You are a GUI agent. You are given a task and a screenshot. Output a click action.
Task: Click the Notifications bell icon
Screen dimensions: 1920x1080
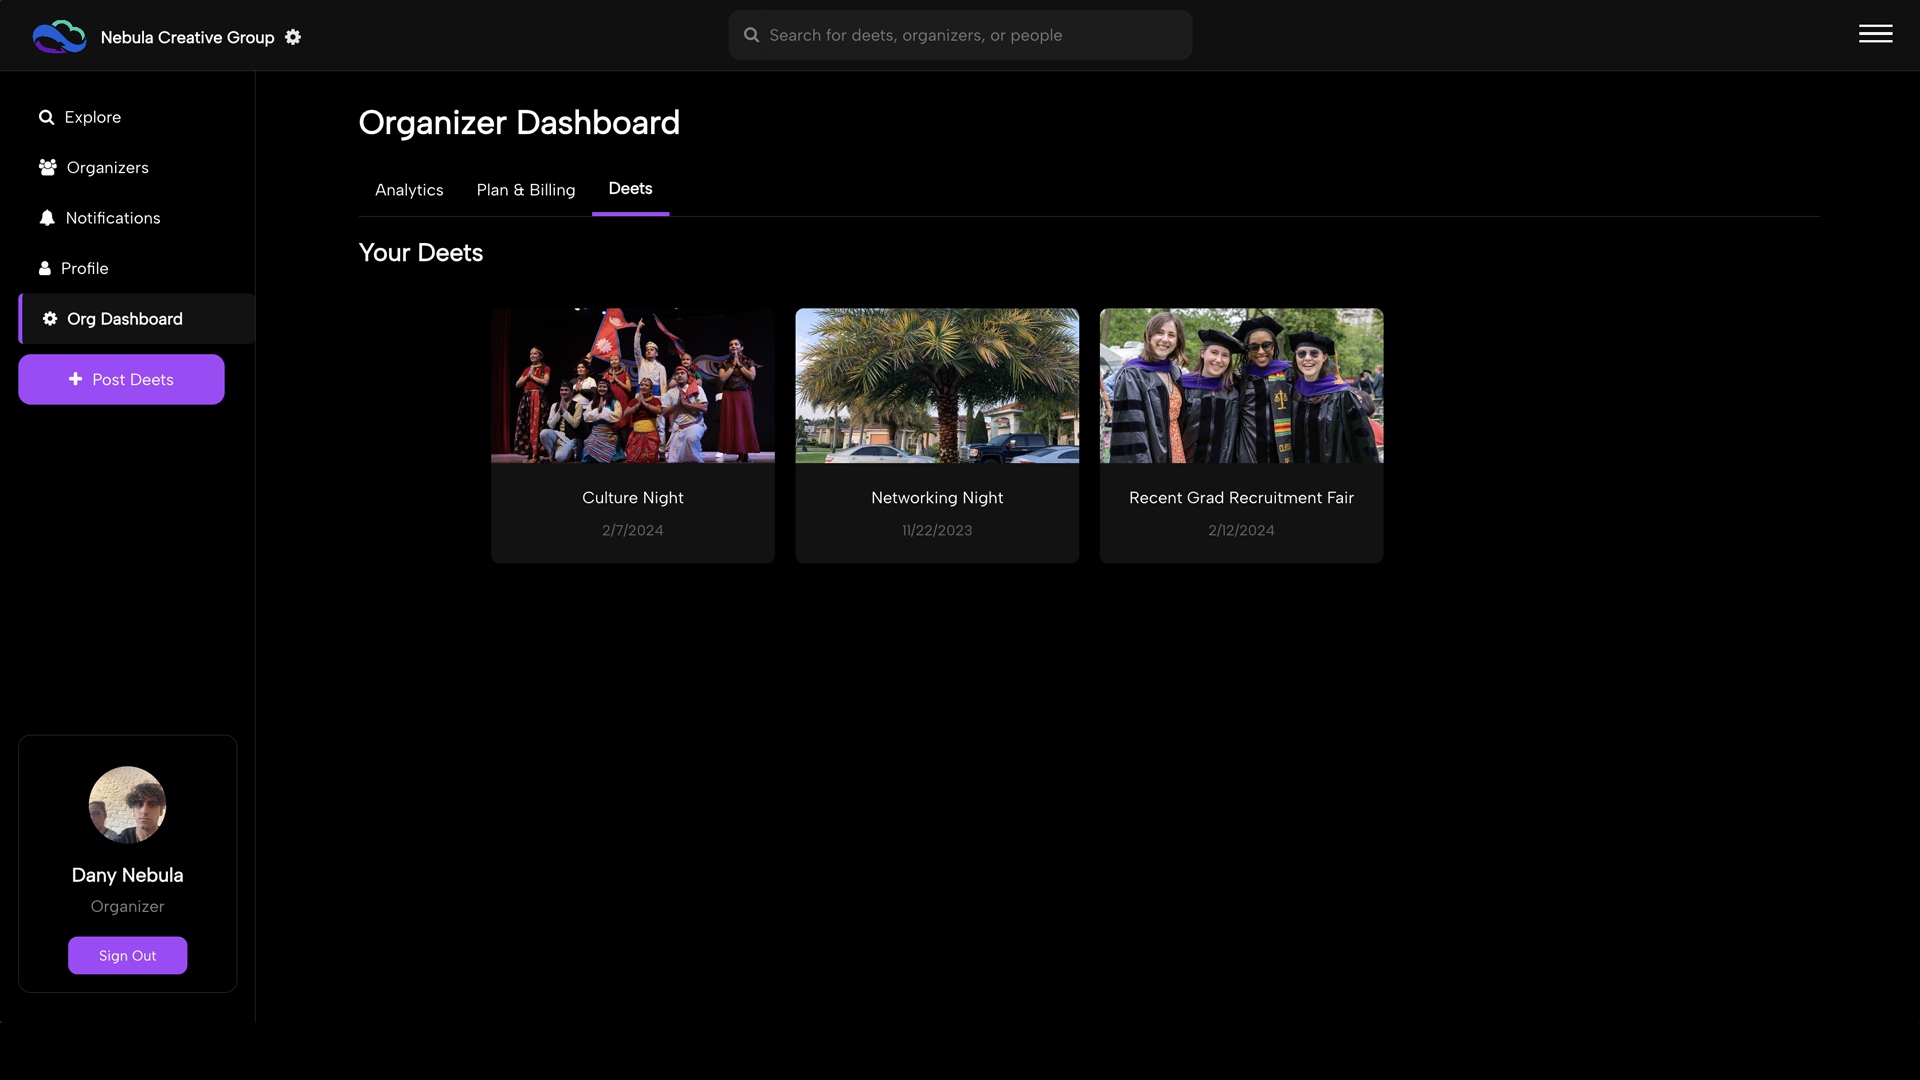coord(47,218)
